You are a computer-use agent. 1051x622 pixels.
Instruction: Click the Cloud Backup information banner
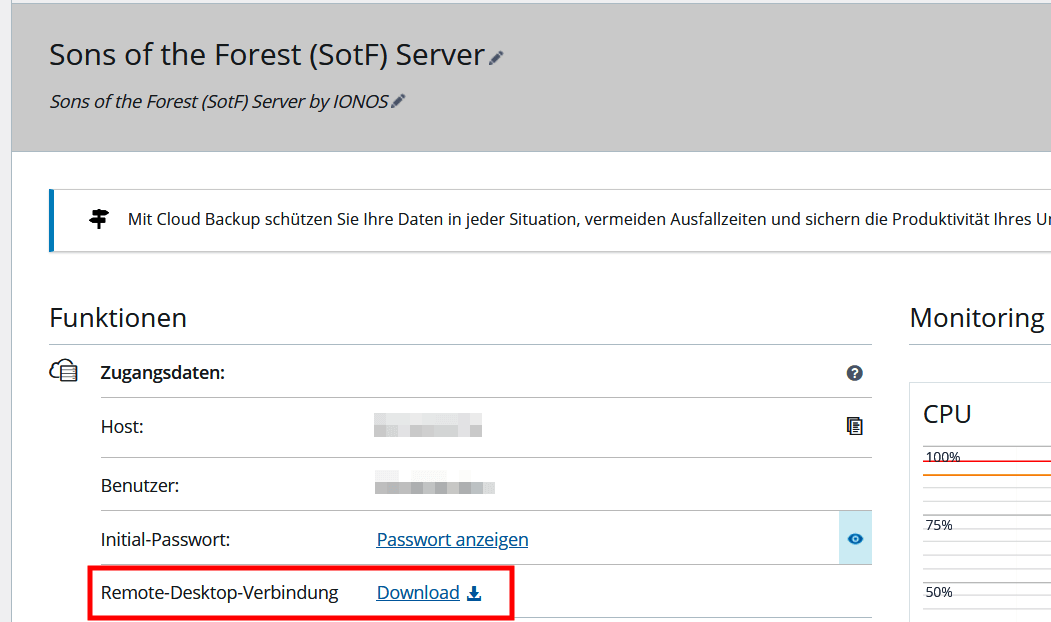point(500,219)
